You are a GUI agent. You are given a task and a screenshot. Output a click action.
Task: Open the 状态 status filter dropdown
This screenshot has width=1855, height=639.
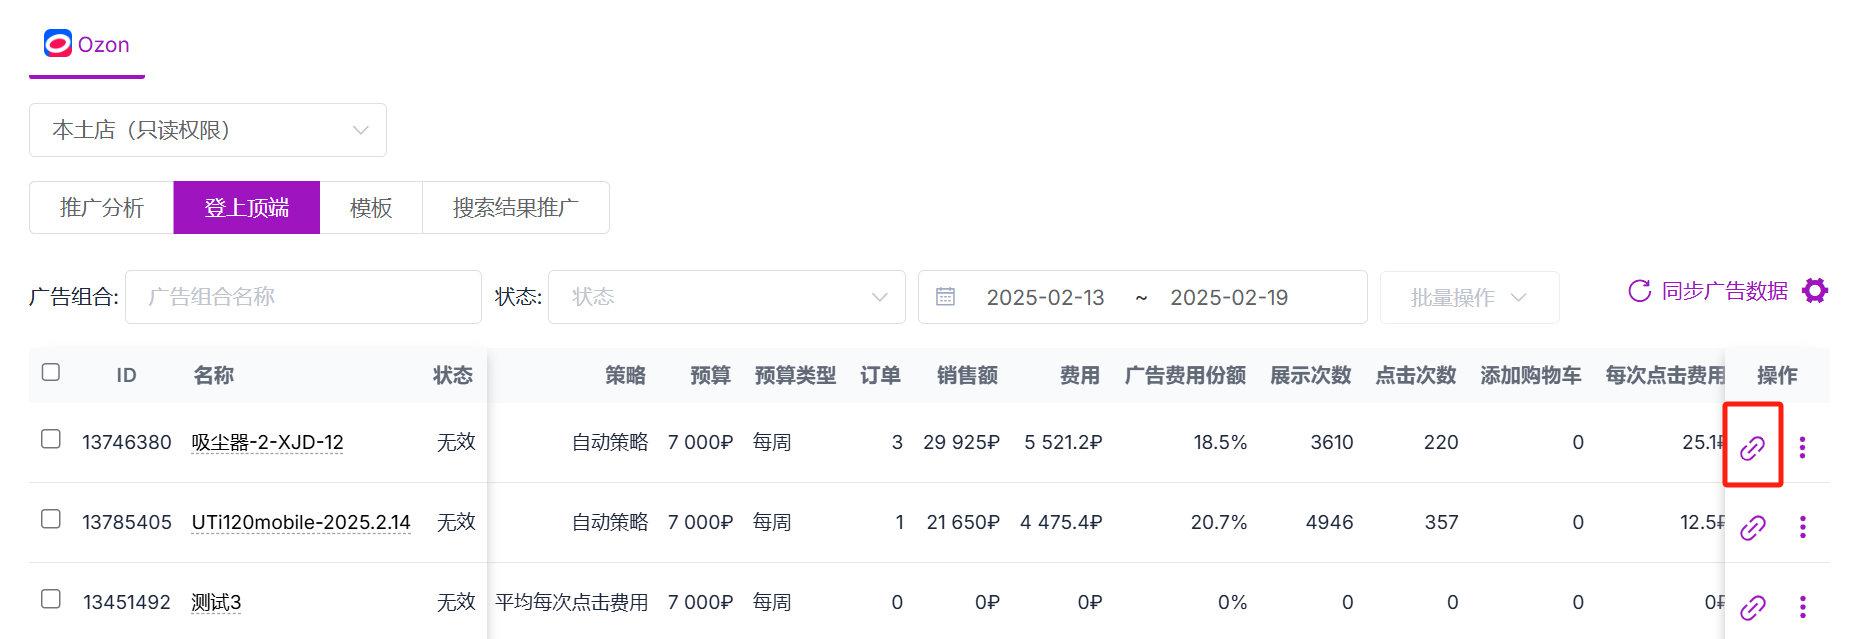click(727, 297)
